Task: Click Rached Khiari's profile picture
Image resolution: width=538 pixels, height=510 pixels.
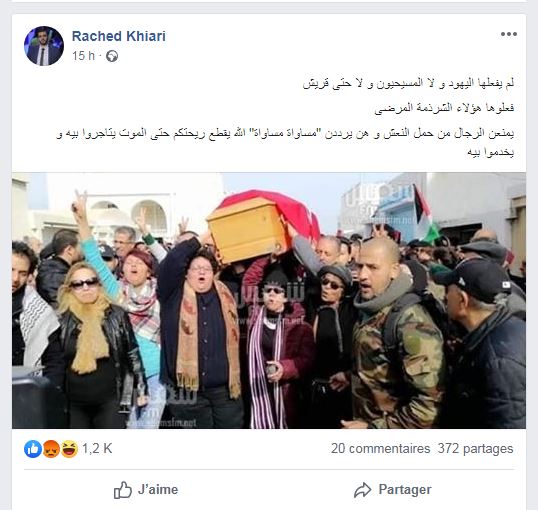Action: (x=44, y=46)
